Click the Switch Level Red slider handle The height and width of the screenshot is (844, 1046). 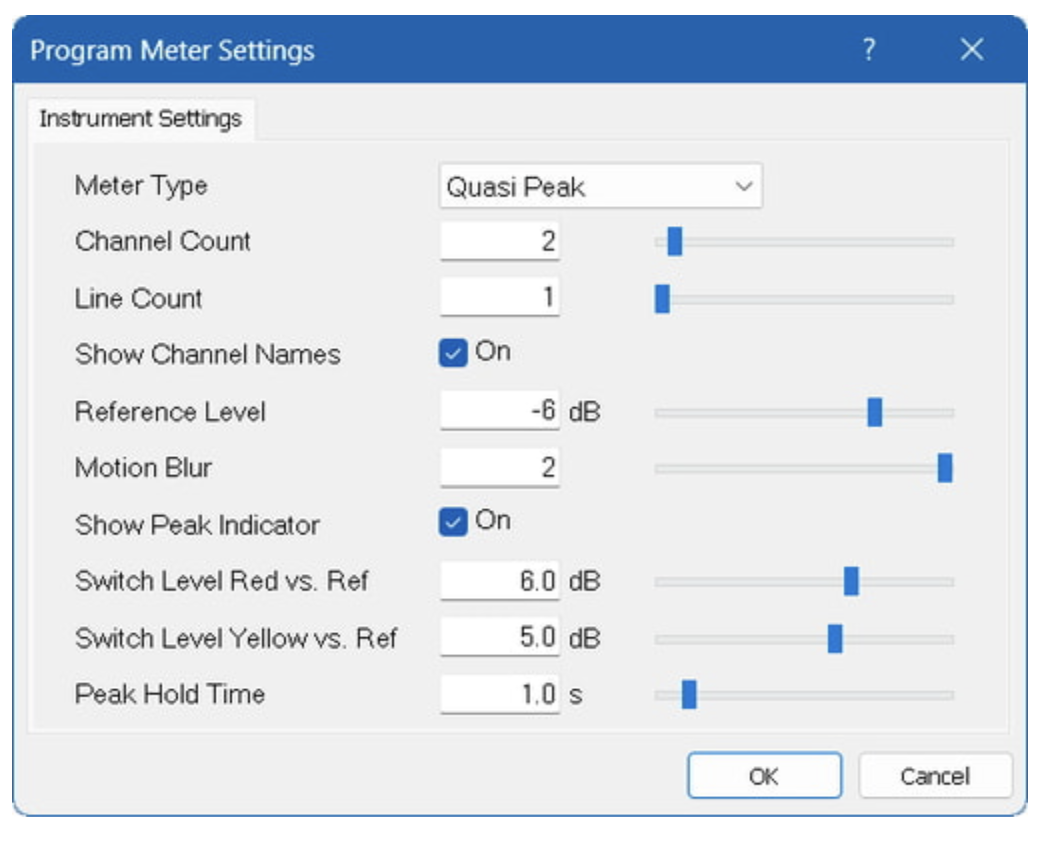[x=851, y=581]
